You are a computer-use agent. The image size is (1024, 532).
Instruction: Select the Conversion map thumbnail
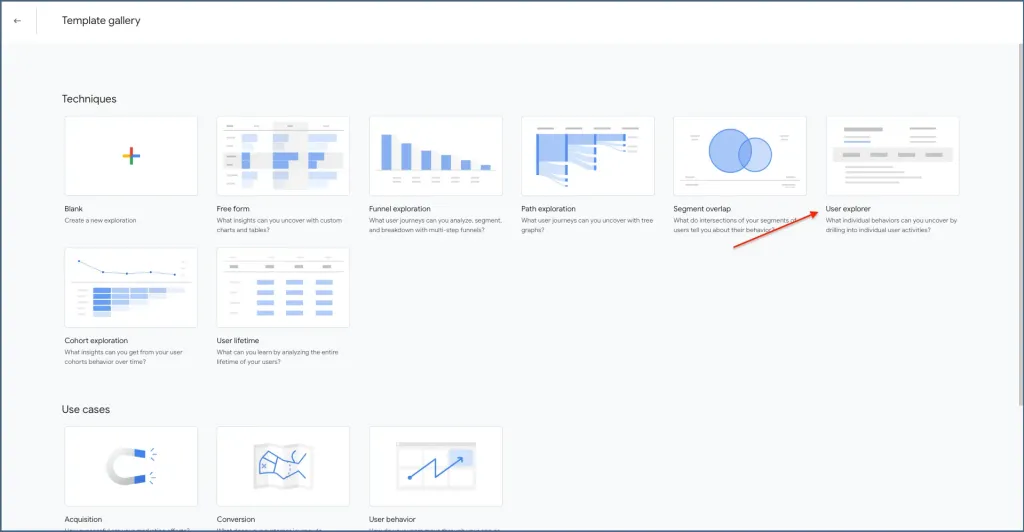(283, 466)
